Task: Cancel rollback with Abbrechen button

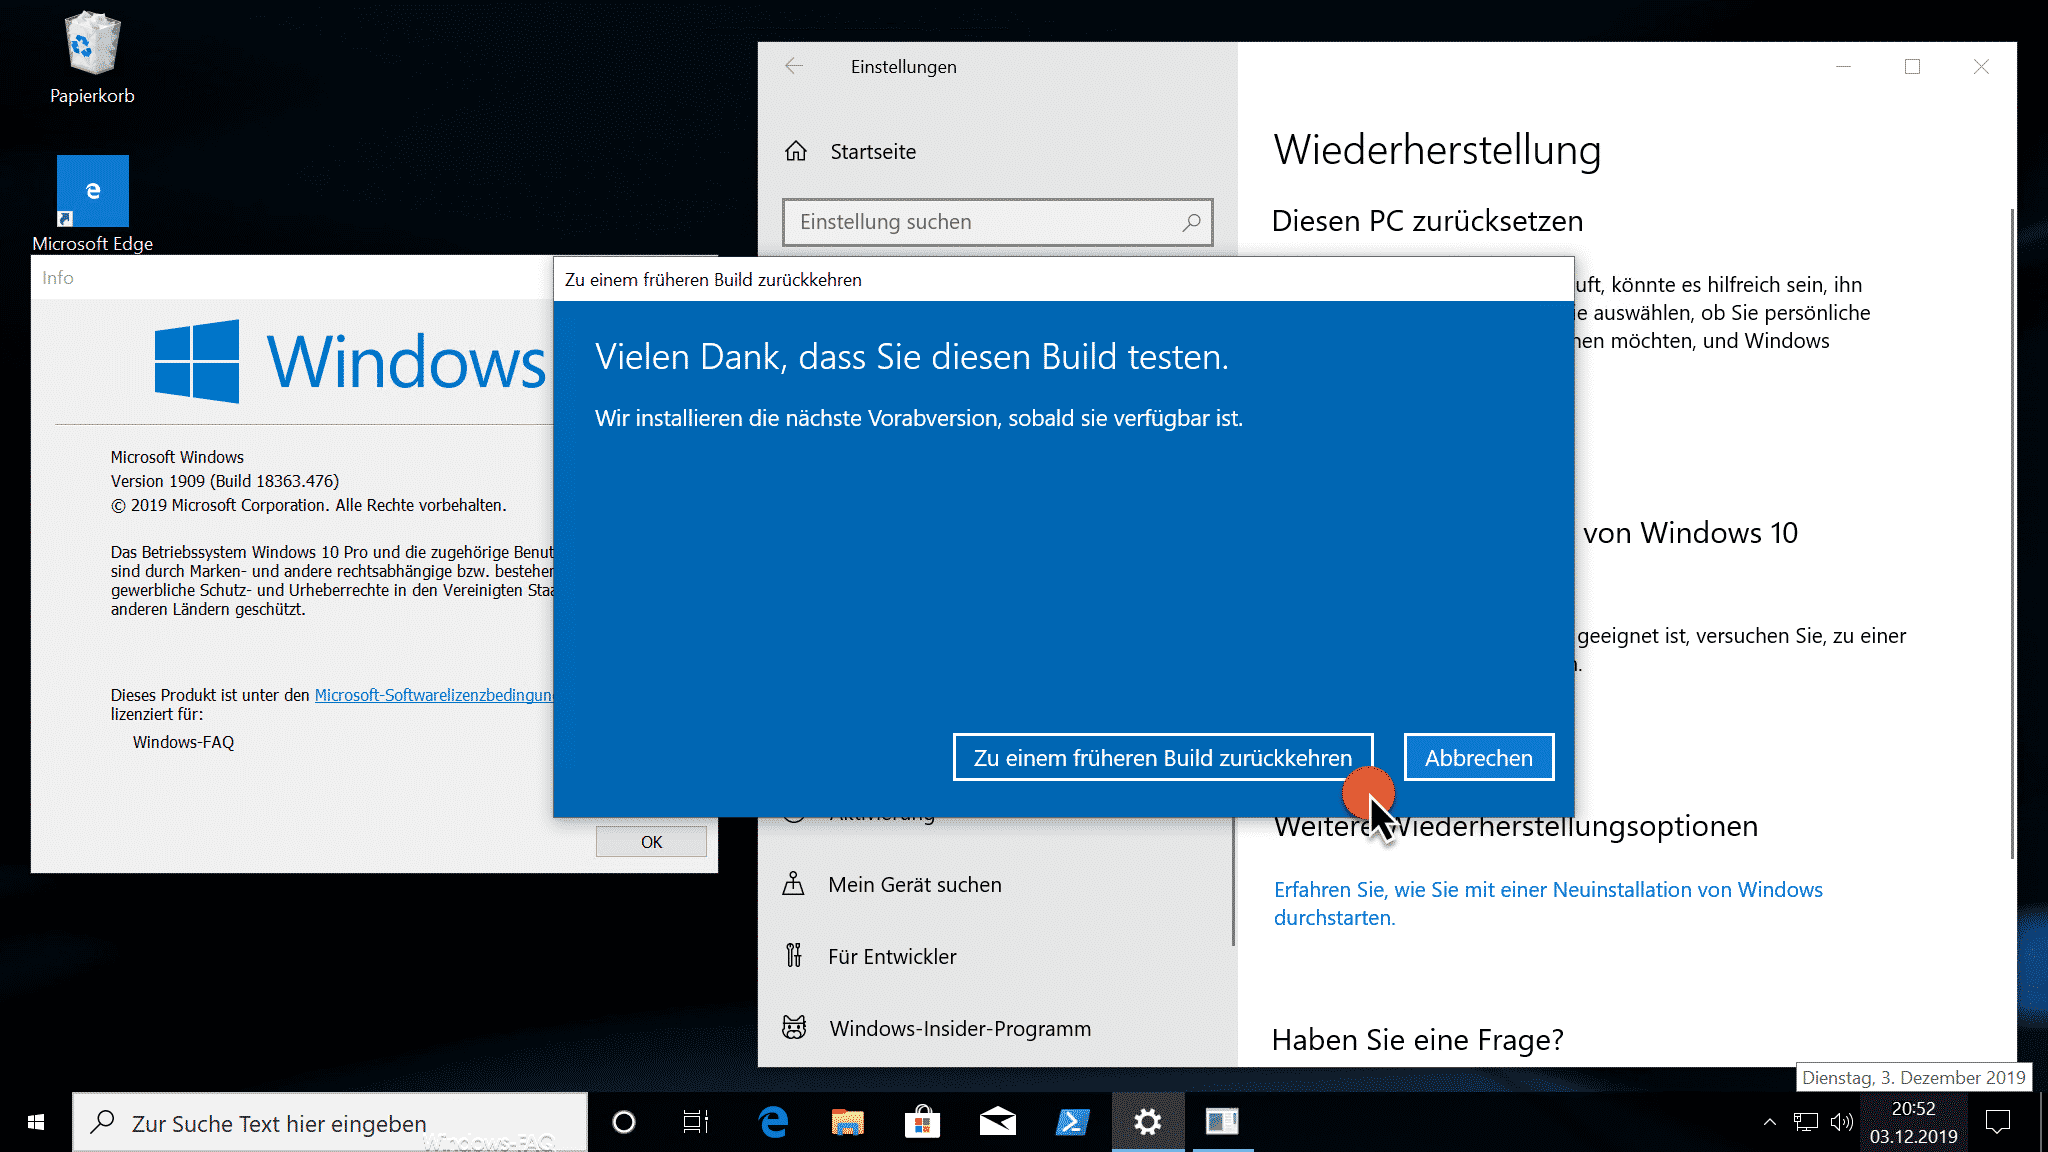Action: point(1479,757)
